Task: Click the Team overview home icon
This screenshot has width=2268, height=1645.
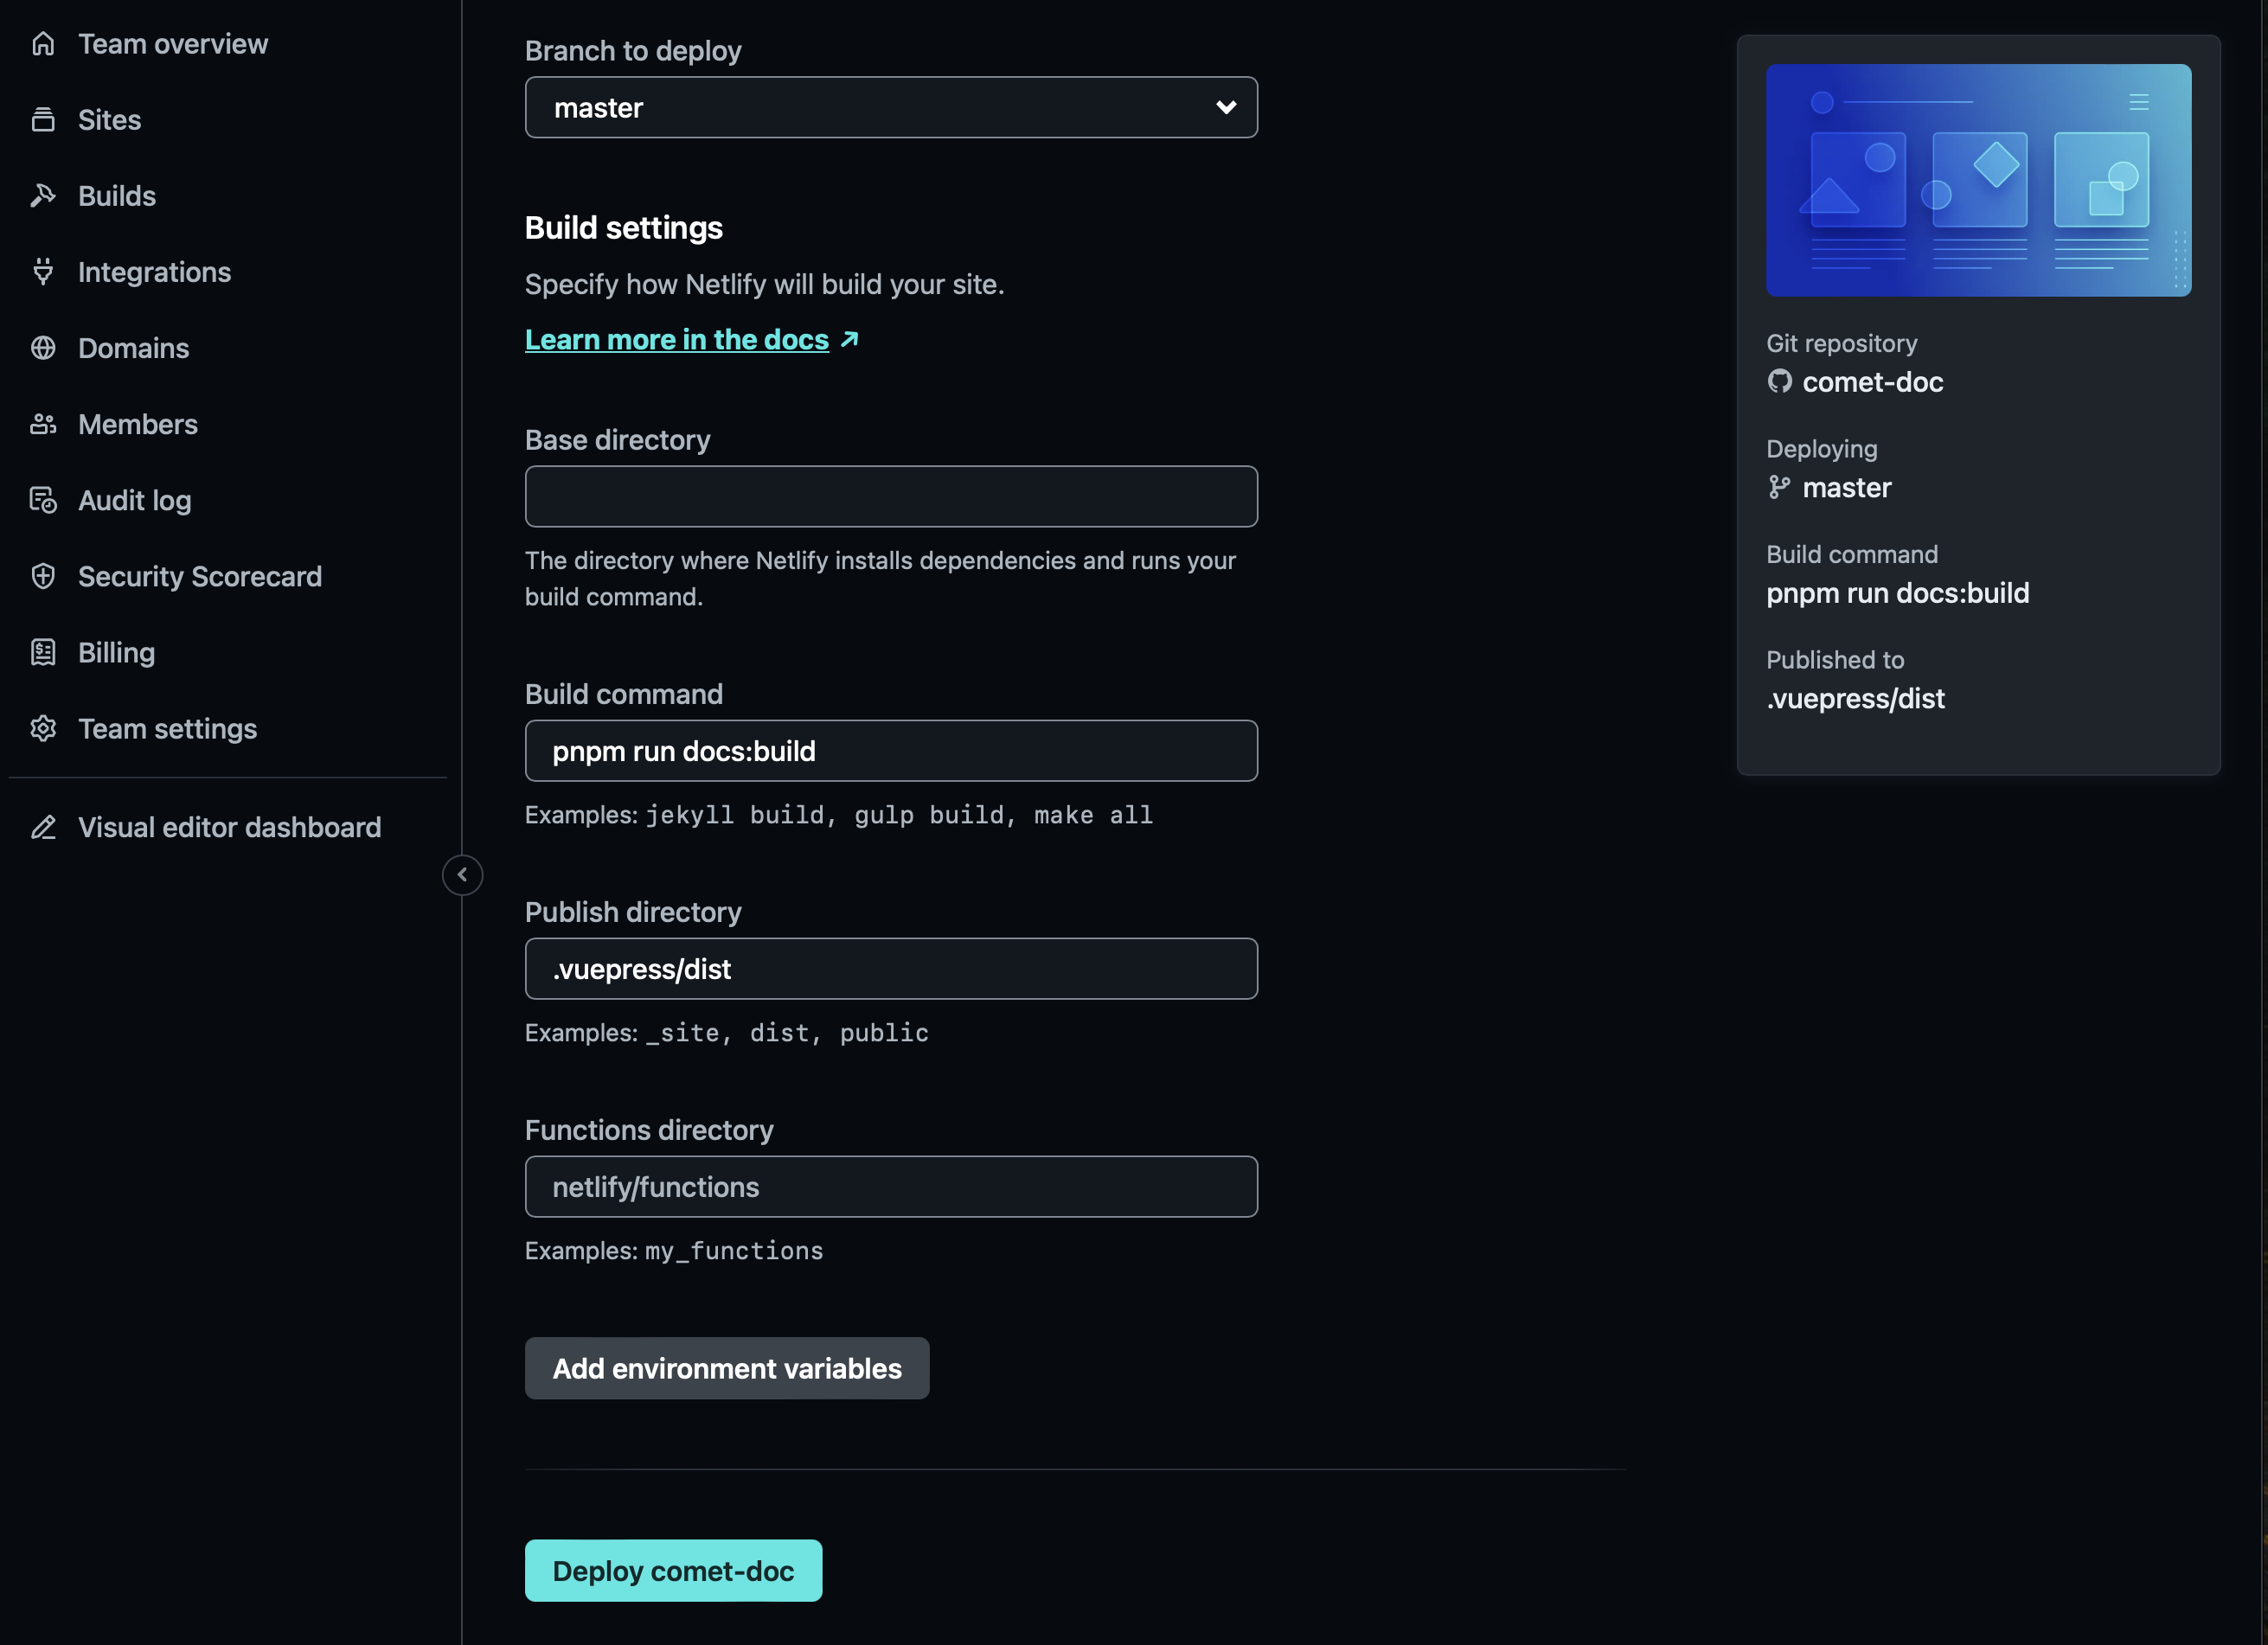Action: point(43,44)
